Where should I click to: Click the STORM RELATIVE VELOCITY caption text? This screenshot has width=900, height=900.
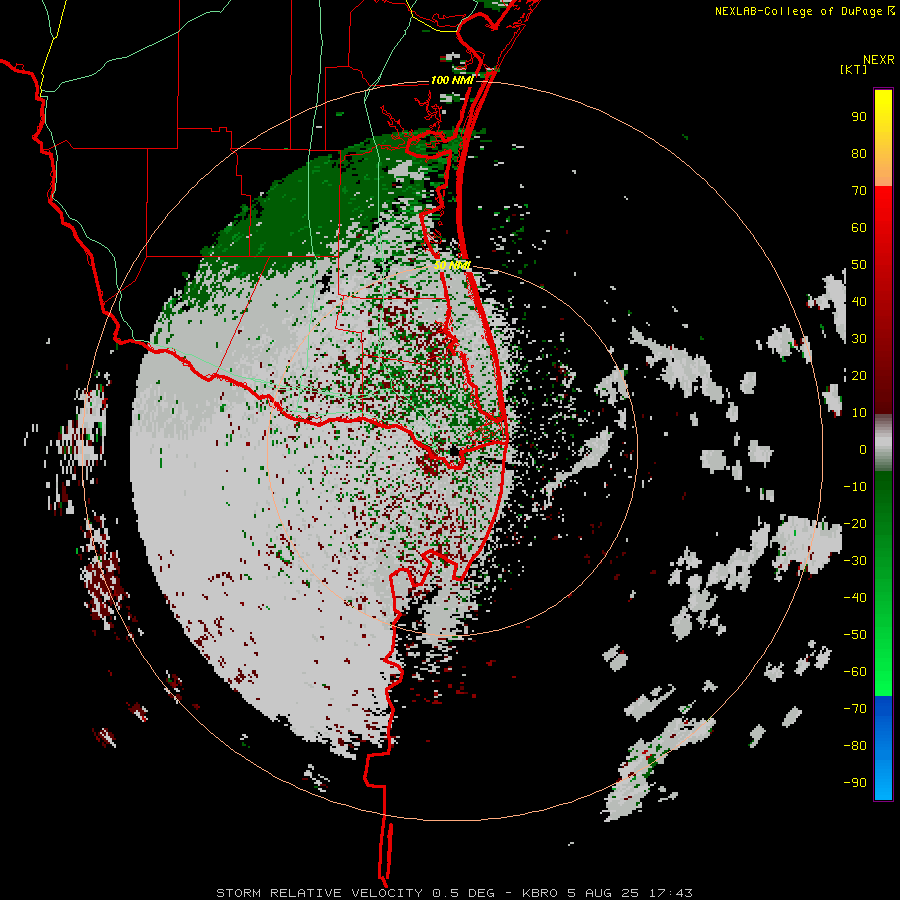[x=320, y=893]
